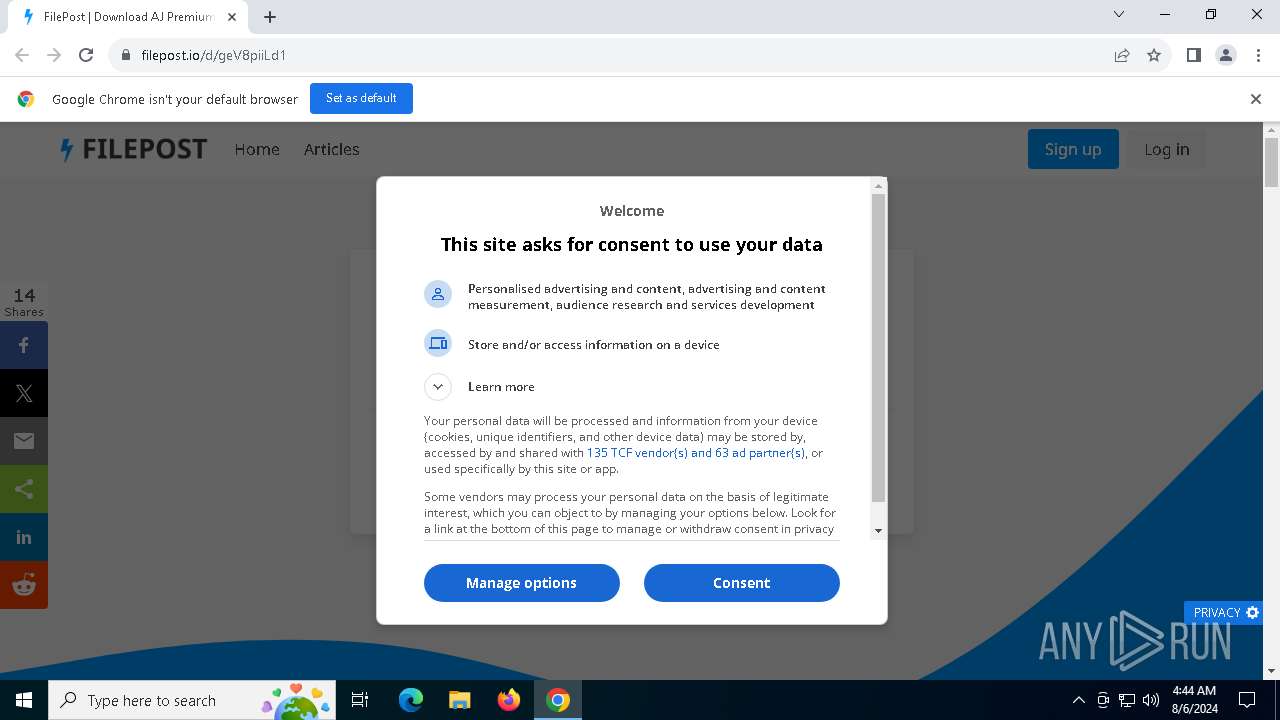Open the volume control in system tray

(1150, 700)
